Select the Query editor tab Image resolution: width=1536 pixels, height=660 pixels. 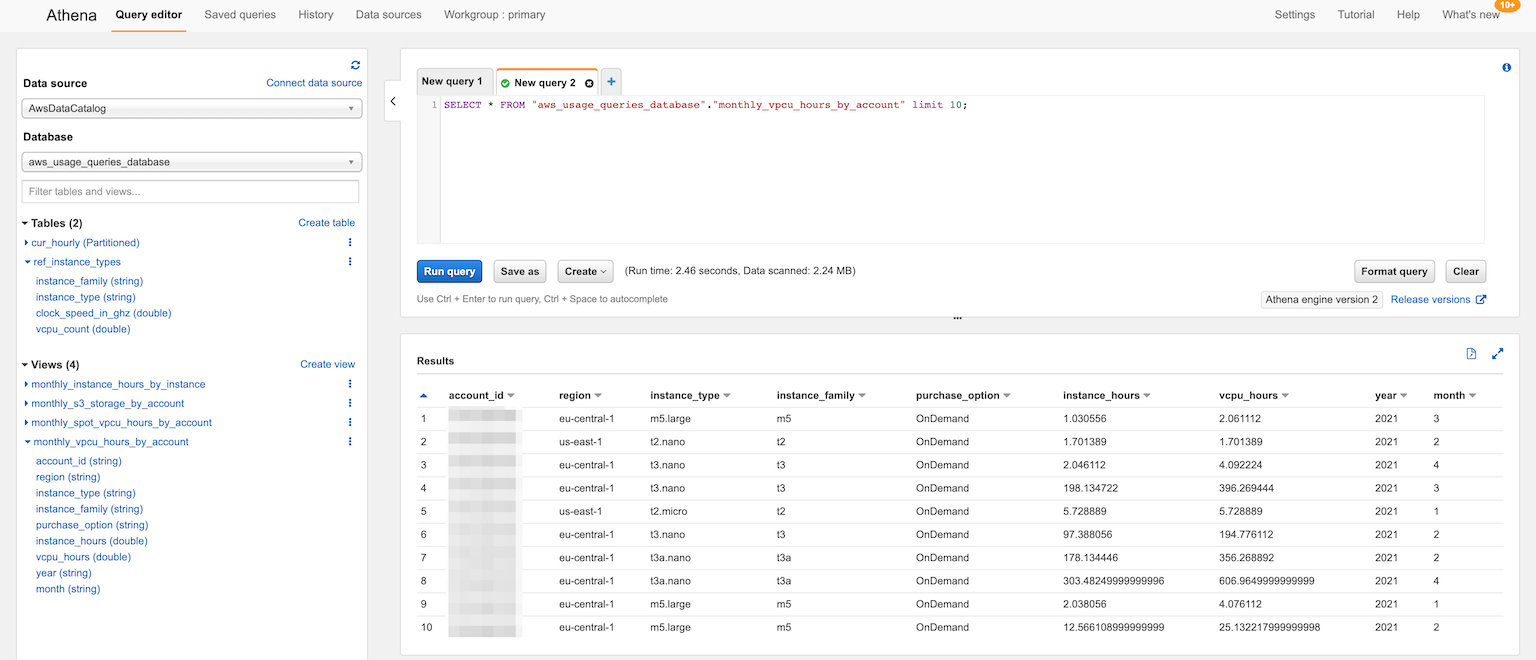pos(148,15)
